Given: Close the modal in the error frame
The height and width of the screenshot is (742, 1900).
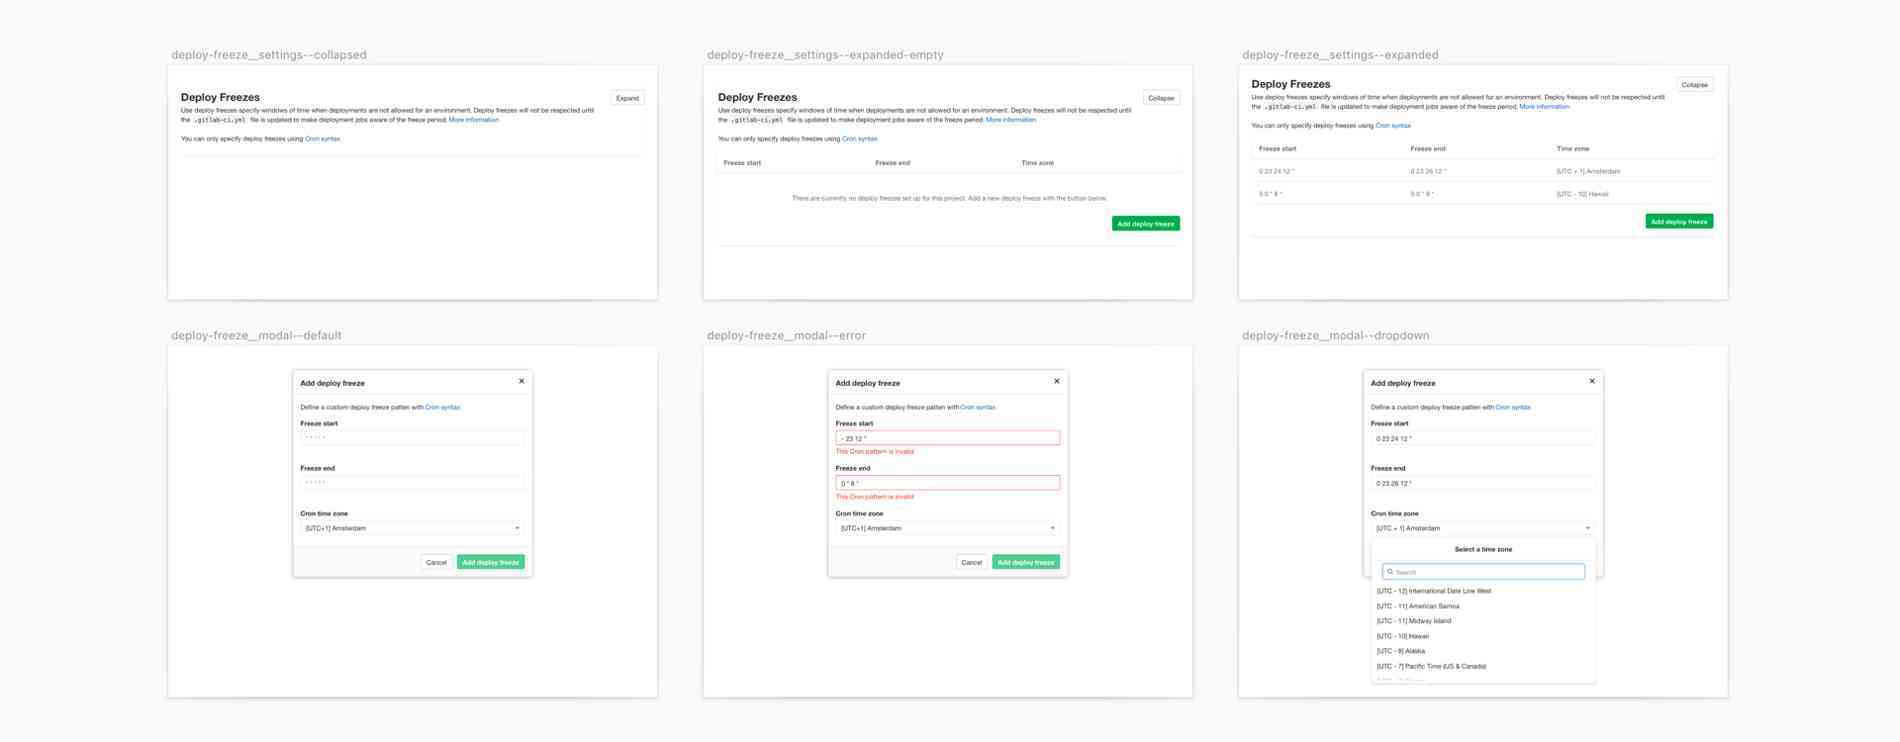Looking at the screenshot, I should (x=1056, y=381).
